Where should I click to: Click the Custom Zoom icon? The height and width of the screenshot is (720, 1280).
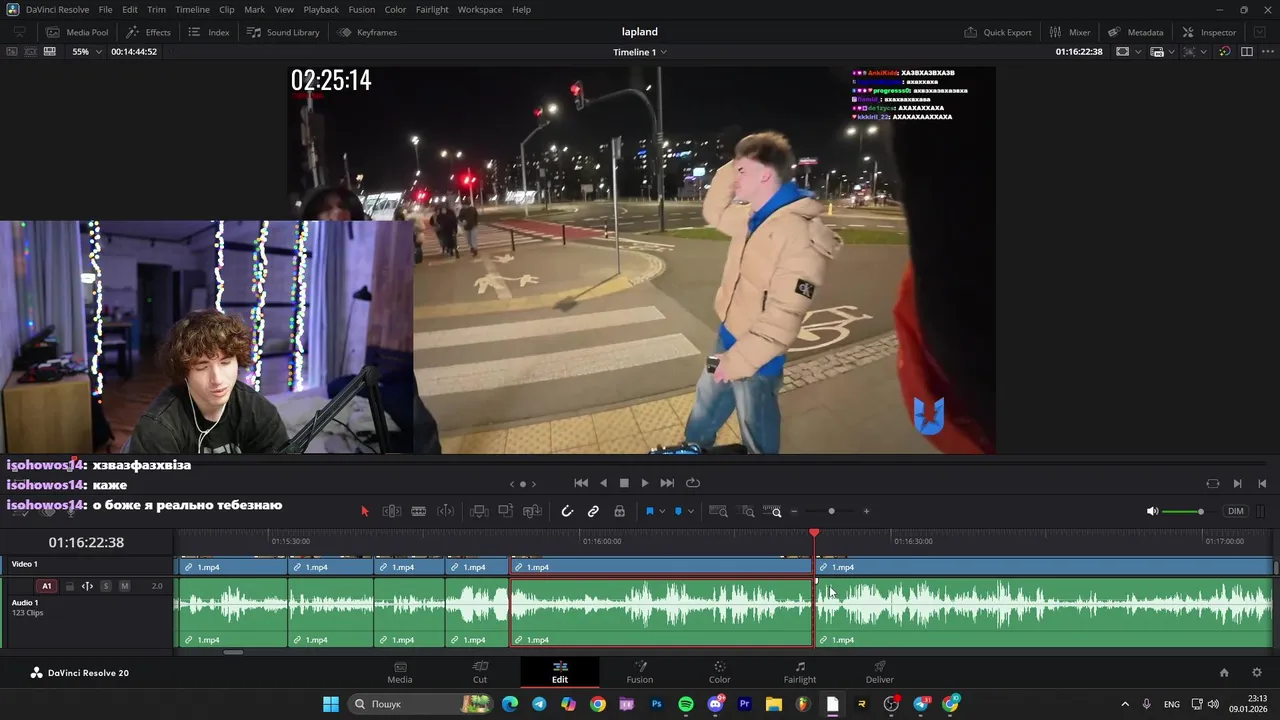click(x=773, y=511)
